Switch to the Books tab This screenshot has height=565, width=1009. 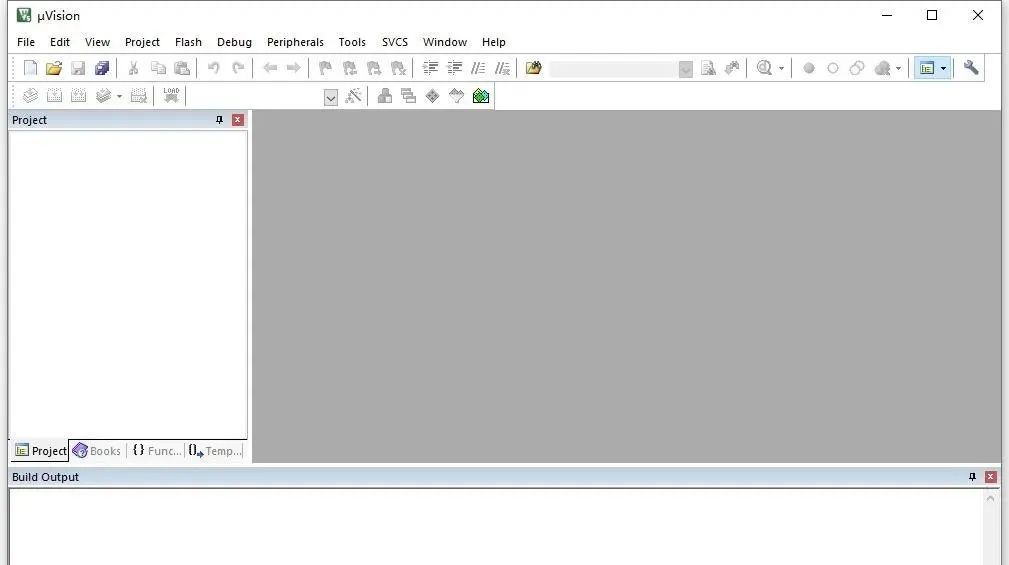point(97,450)
